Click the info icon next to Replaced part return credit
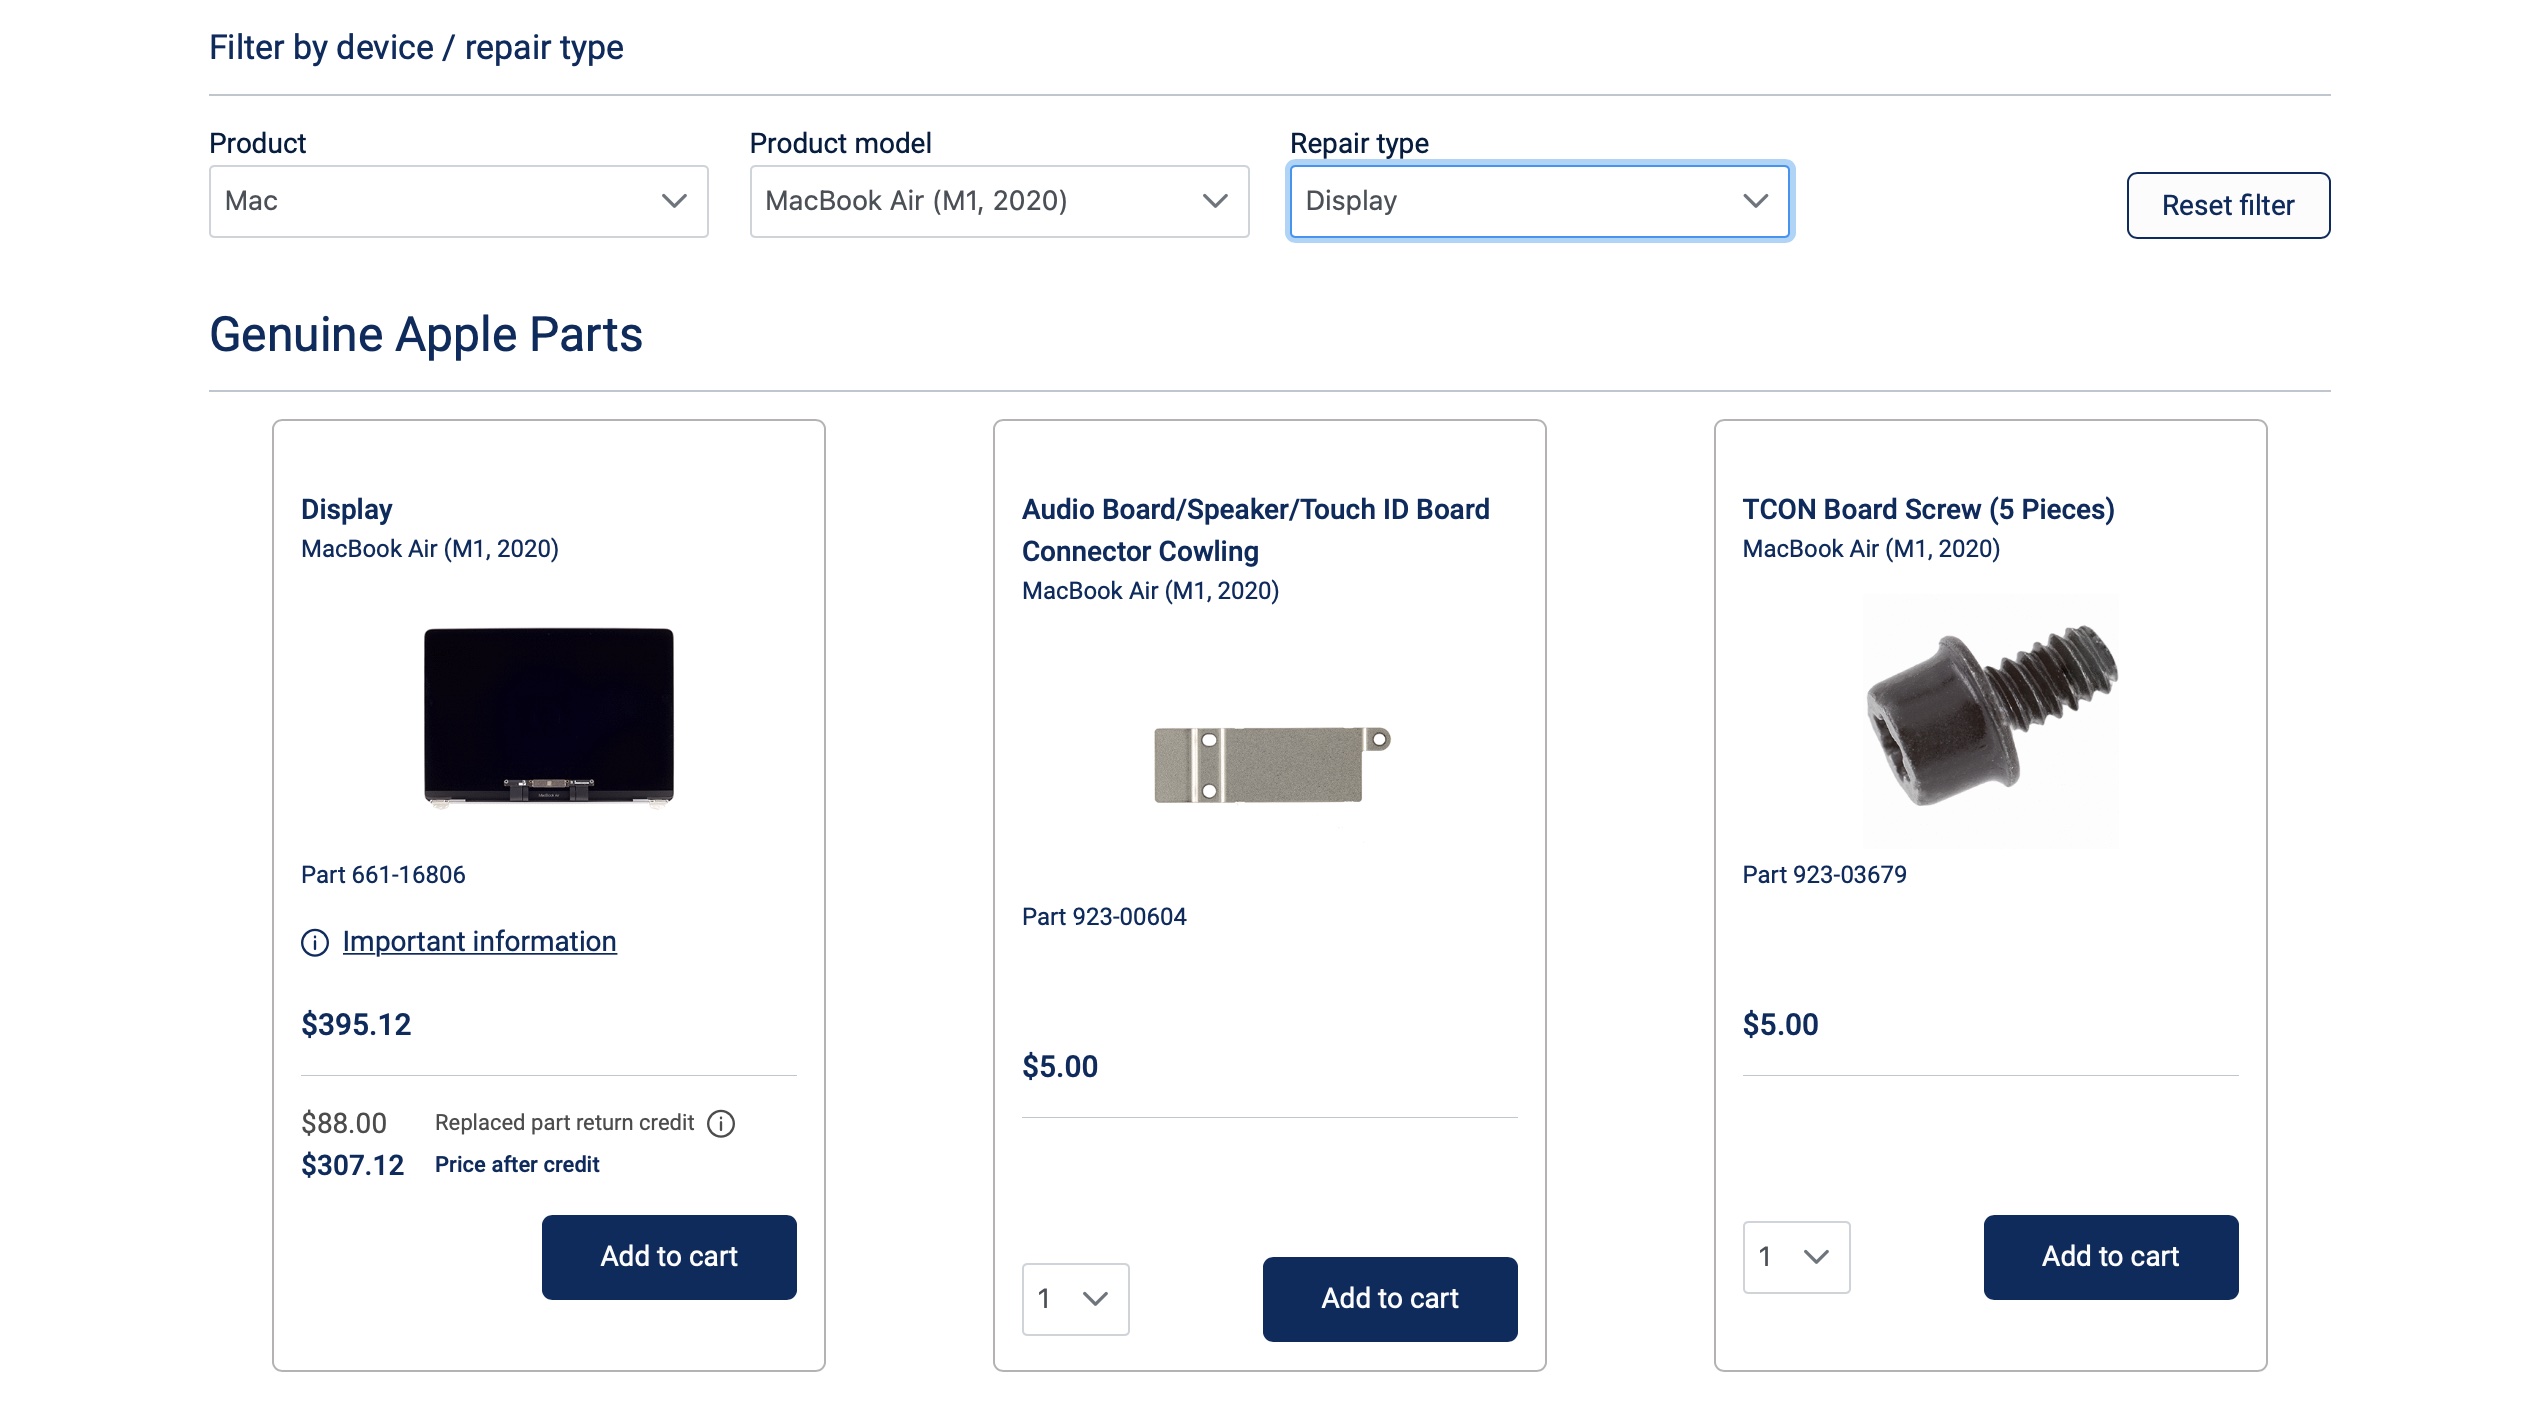Screen dimensions: 2528x1414 click(720, 1124)
